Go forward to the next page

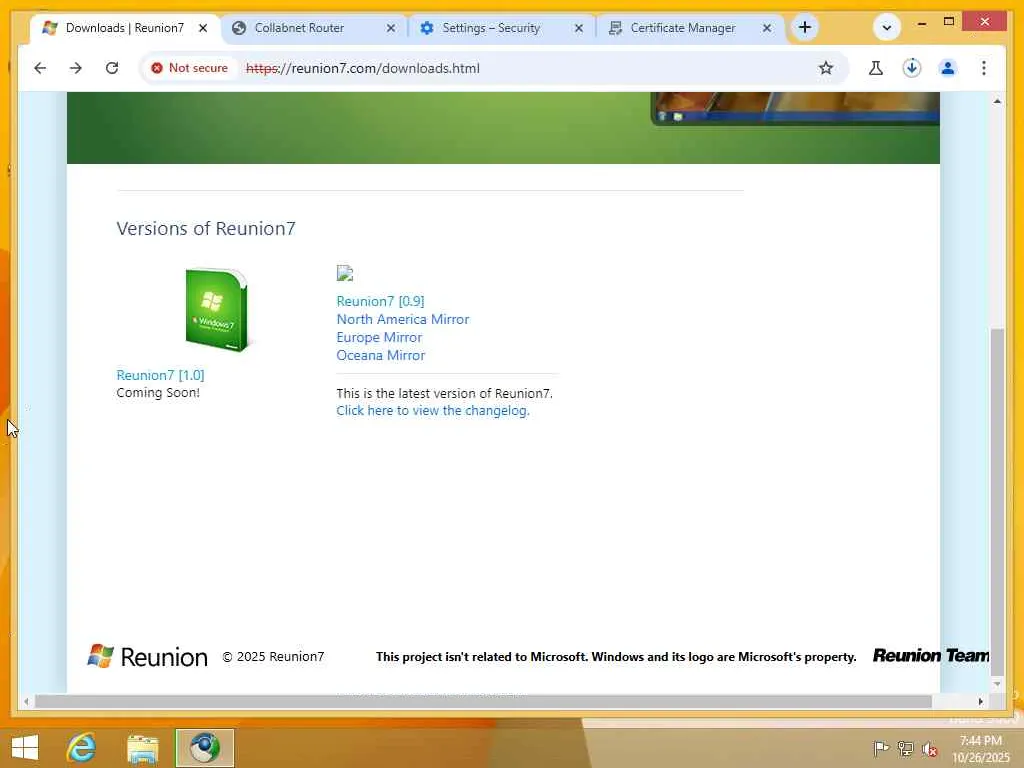[76, 68]
